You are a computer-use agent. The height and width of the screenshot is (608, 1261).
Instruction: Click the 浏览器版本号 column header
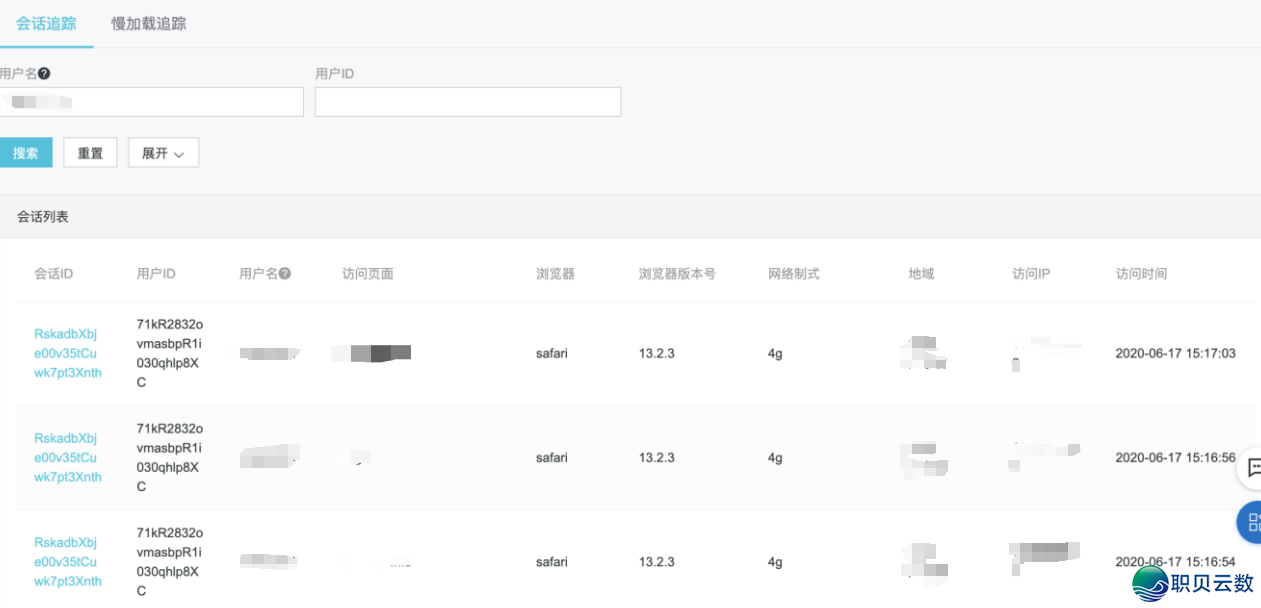(x=677, y=273)
